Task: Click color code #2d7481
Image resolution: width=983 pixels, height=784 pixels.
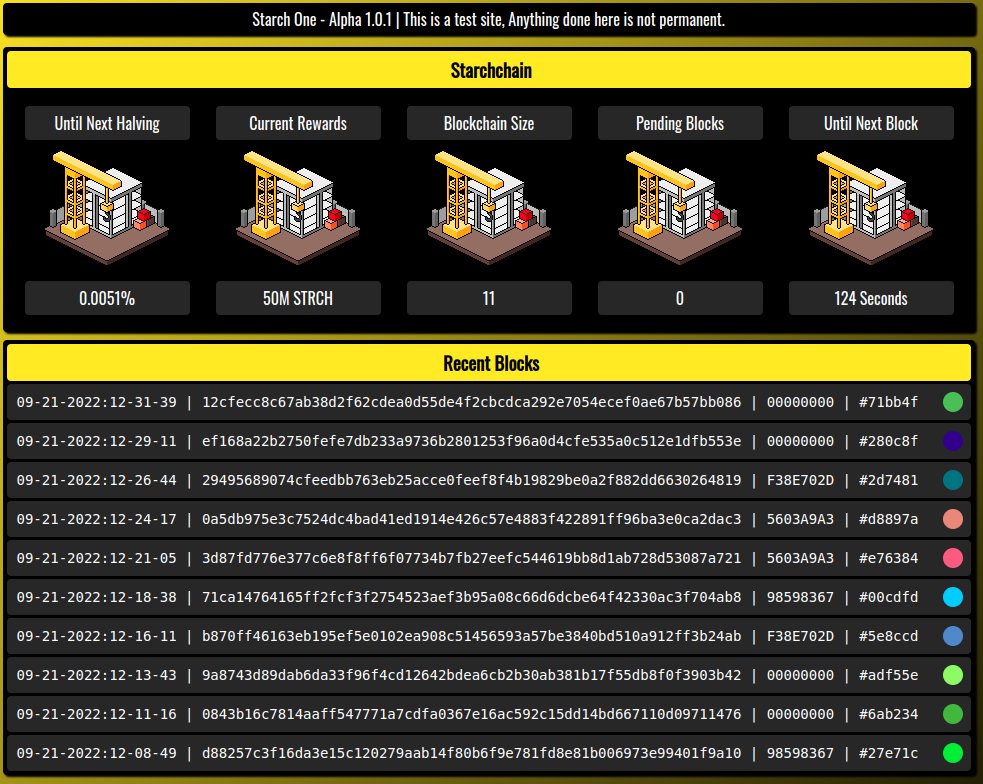Action: [888, 480]
